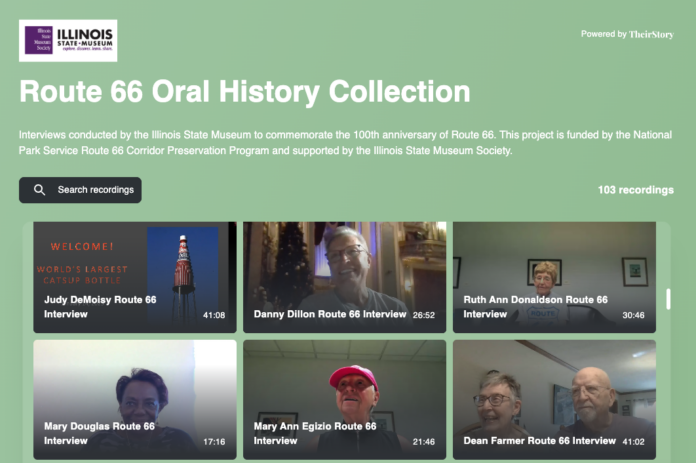The image size is (696, 463).
Task: Click the magnifying glass search icon
Action: [x=40, y=190]
